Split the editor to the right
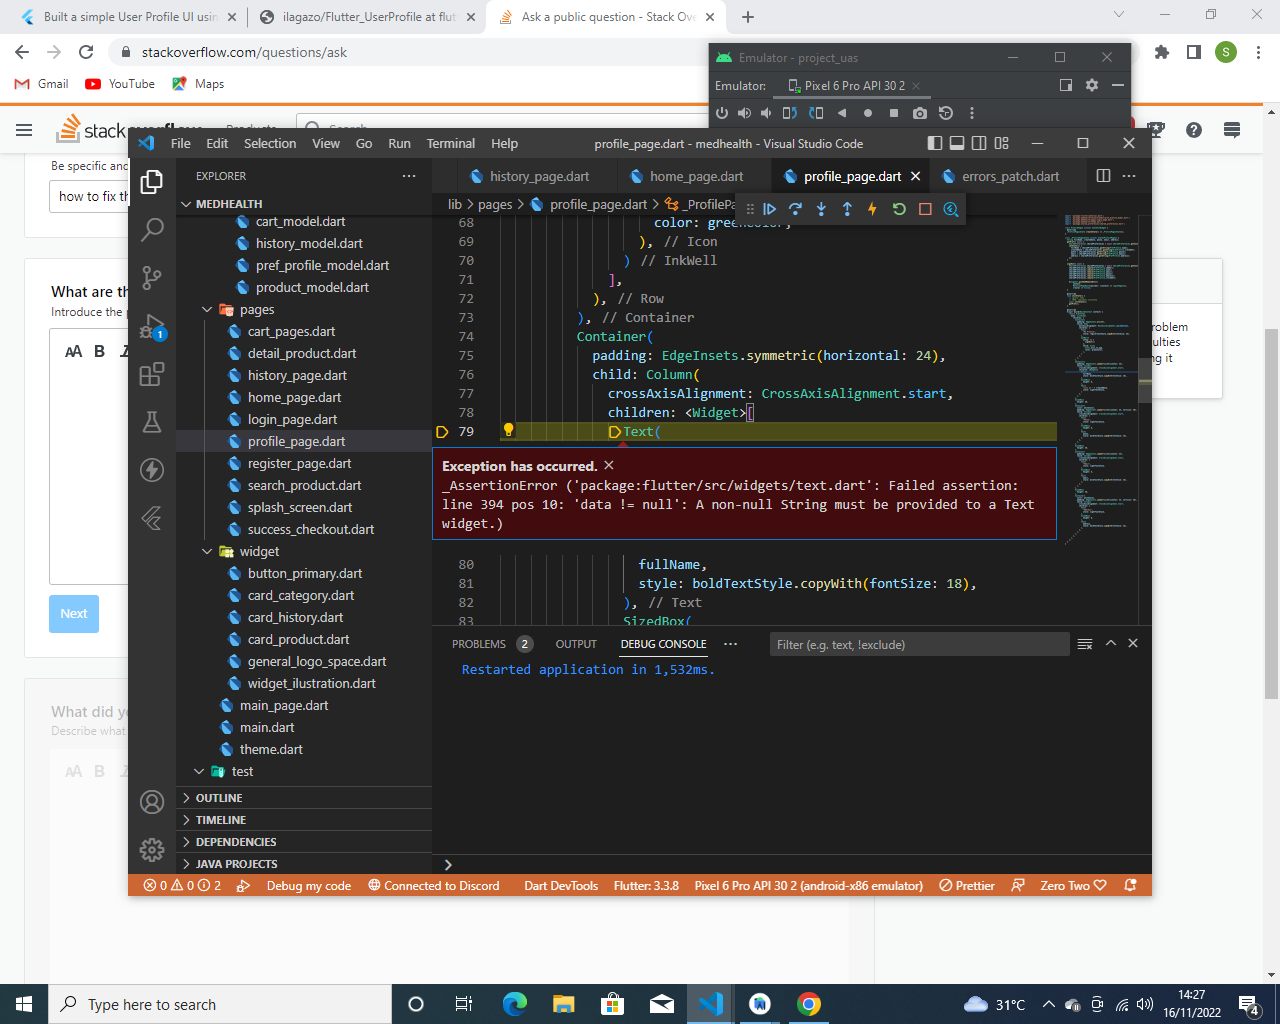The image size is (1280, 1024). (x=1103, y=176)
